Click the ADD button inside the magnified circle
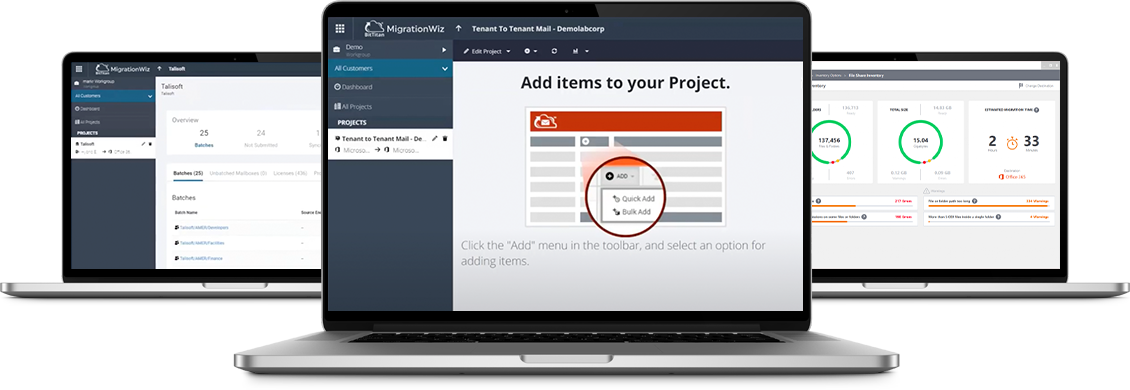This screenshot has height=390, width=1130. 620,176
